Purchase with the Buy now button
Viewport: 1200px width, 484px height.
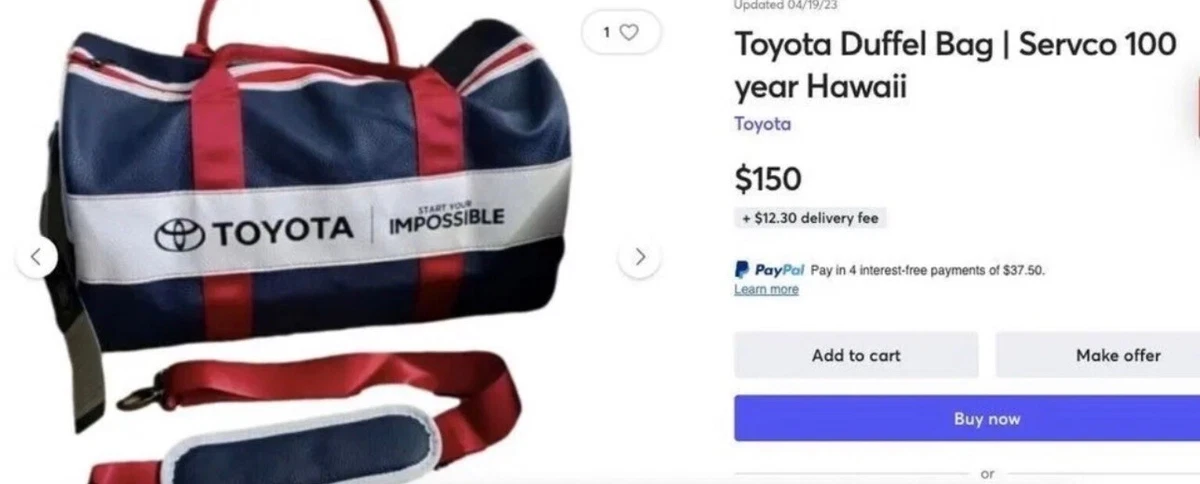(x=967, y=418)
